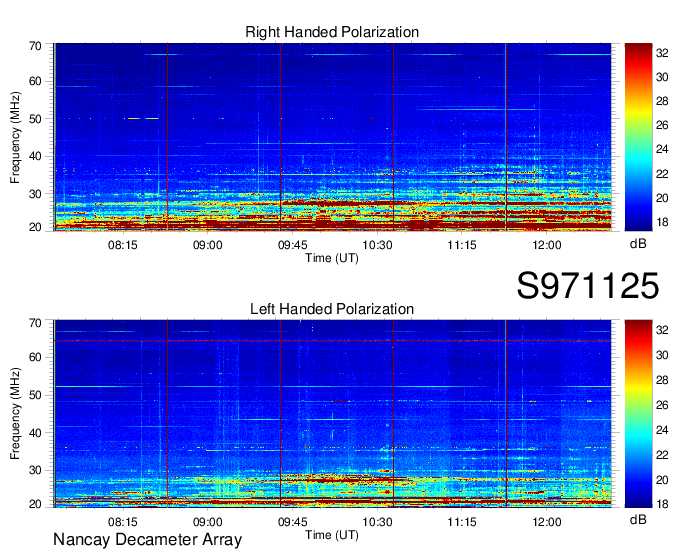Click the bottom plot Frequency (MHz) label

pos(15,414)
